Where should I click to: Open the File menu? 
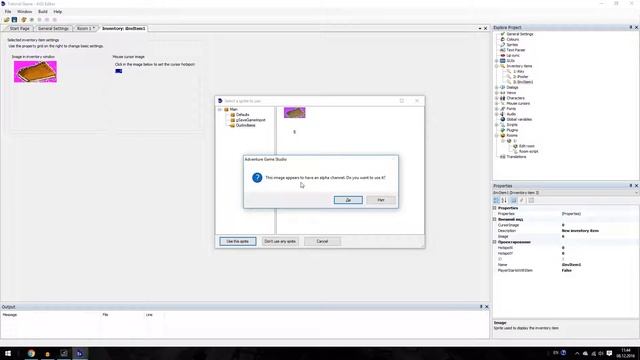coord(8,11)
